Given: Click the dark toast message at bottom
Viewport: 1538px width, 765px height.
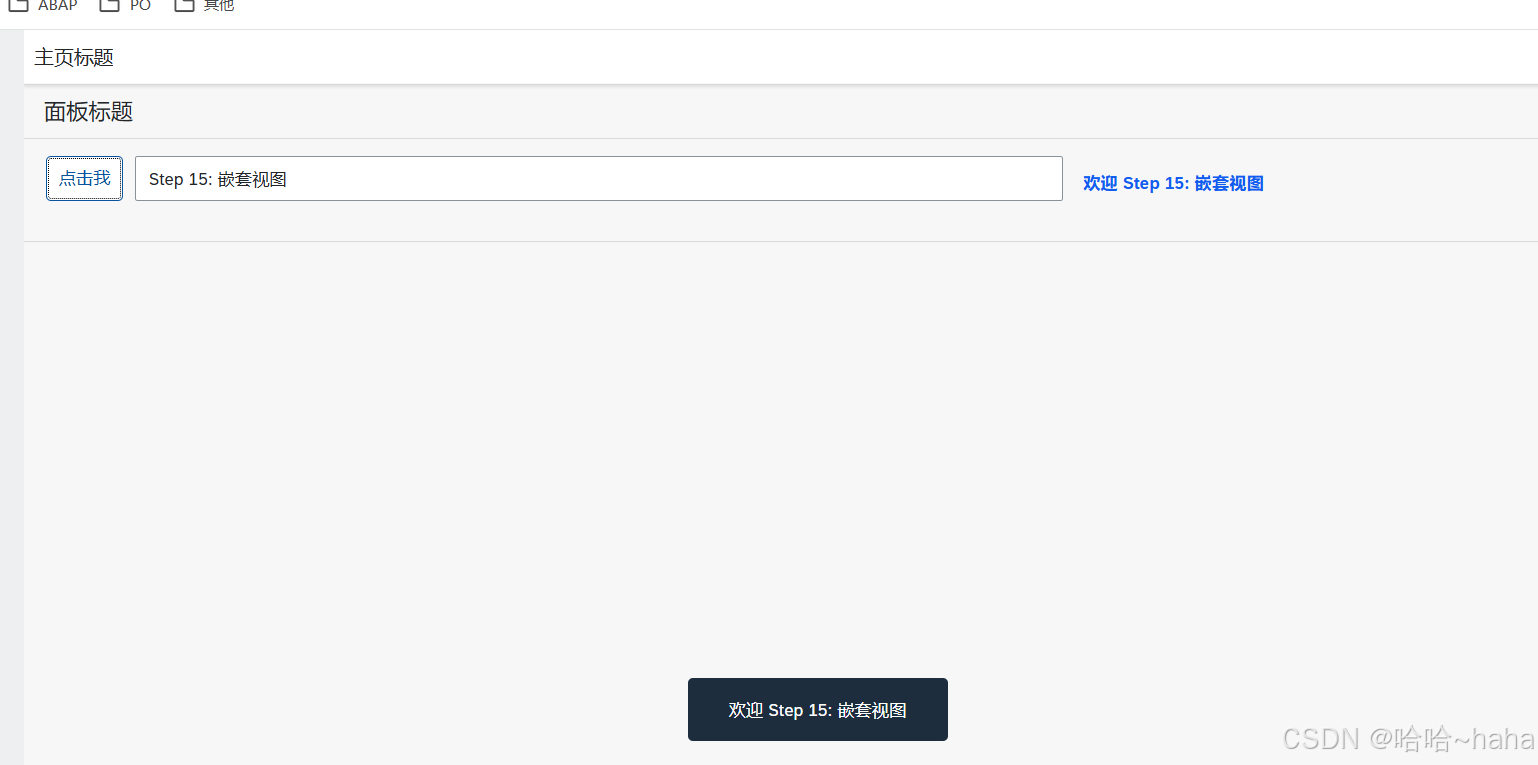Looking at the screenshot, I should (x=817, y=709).
